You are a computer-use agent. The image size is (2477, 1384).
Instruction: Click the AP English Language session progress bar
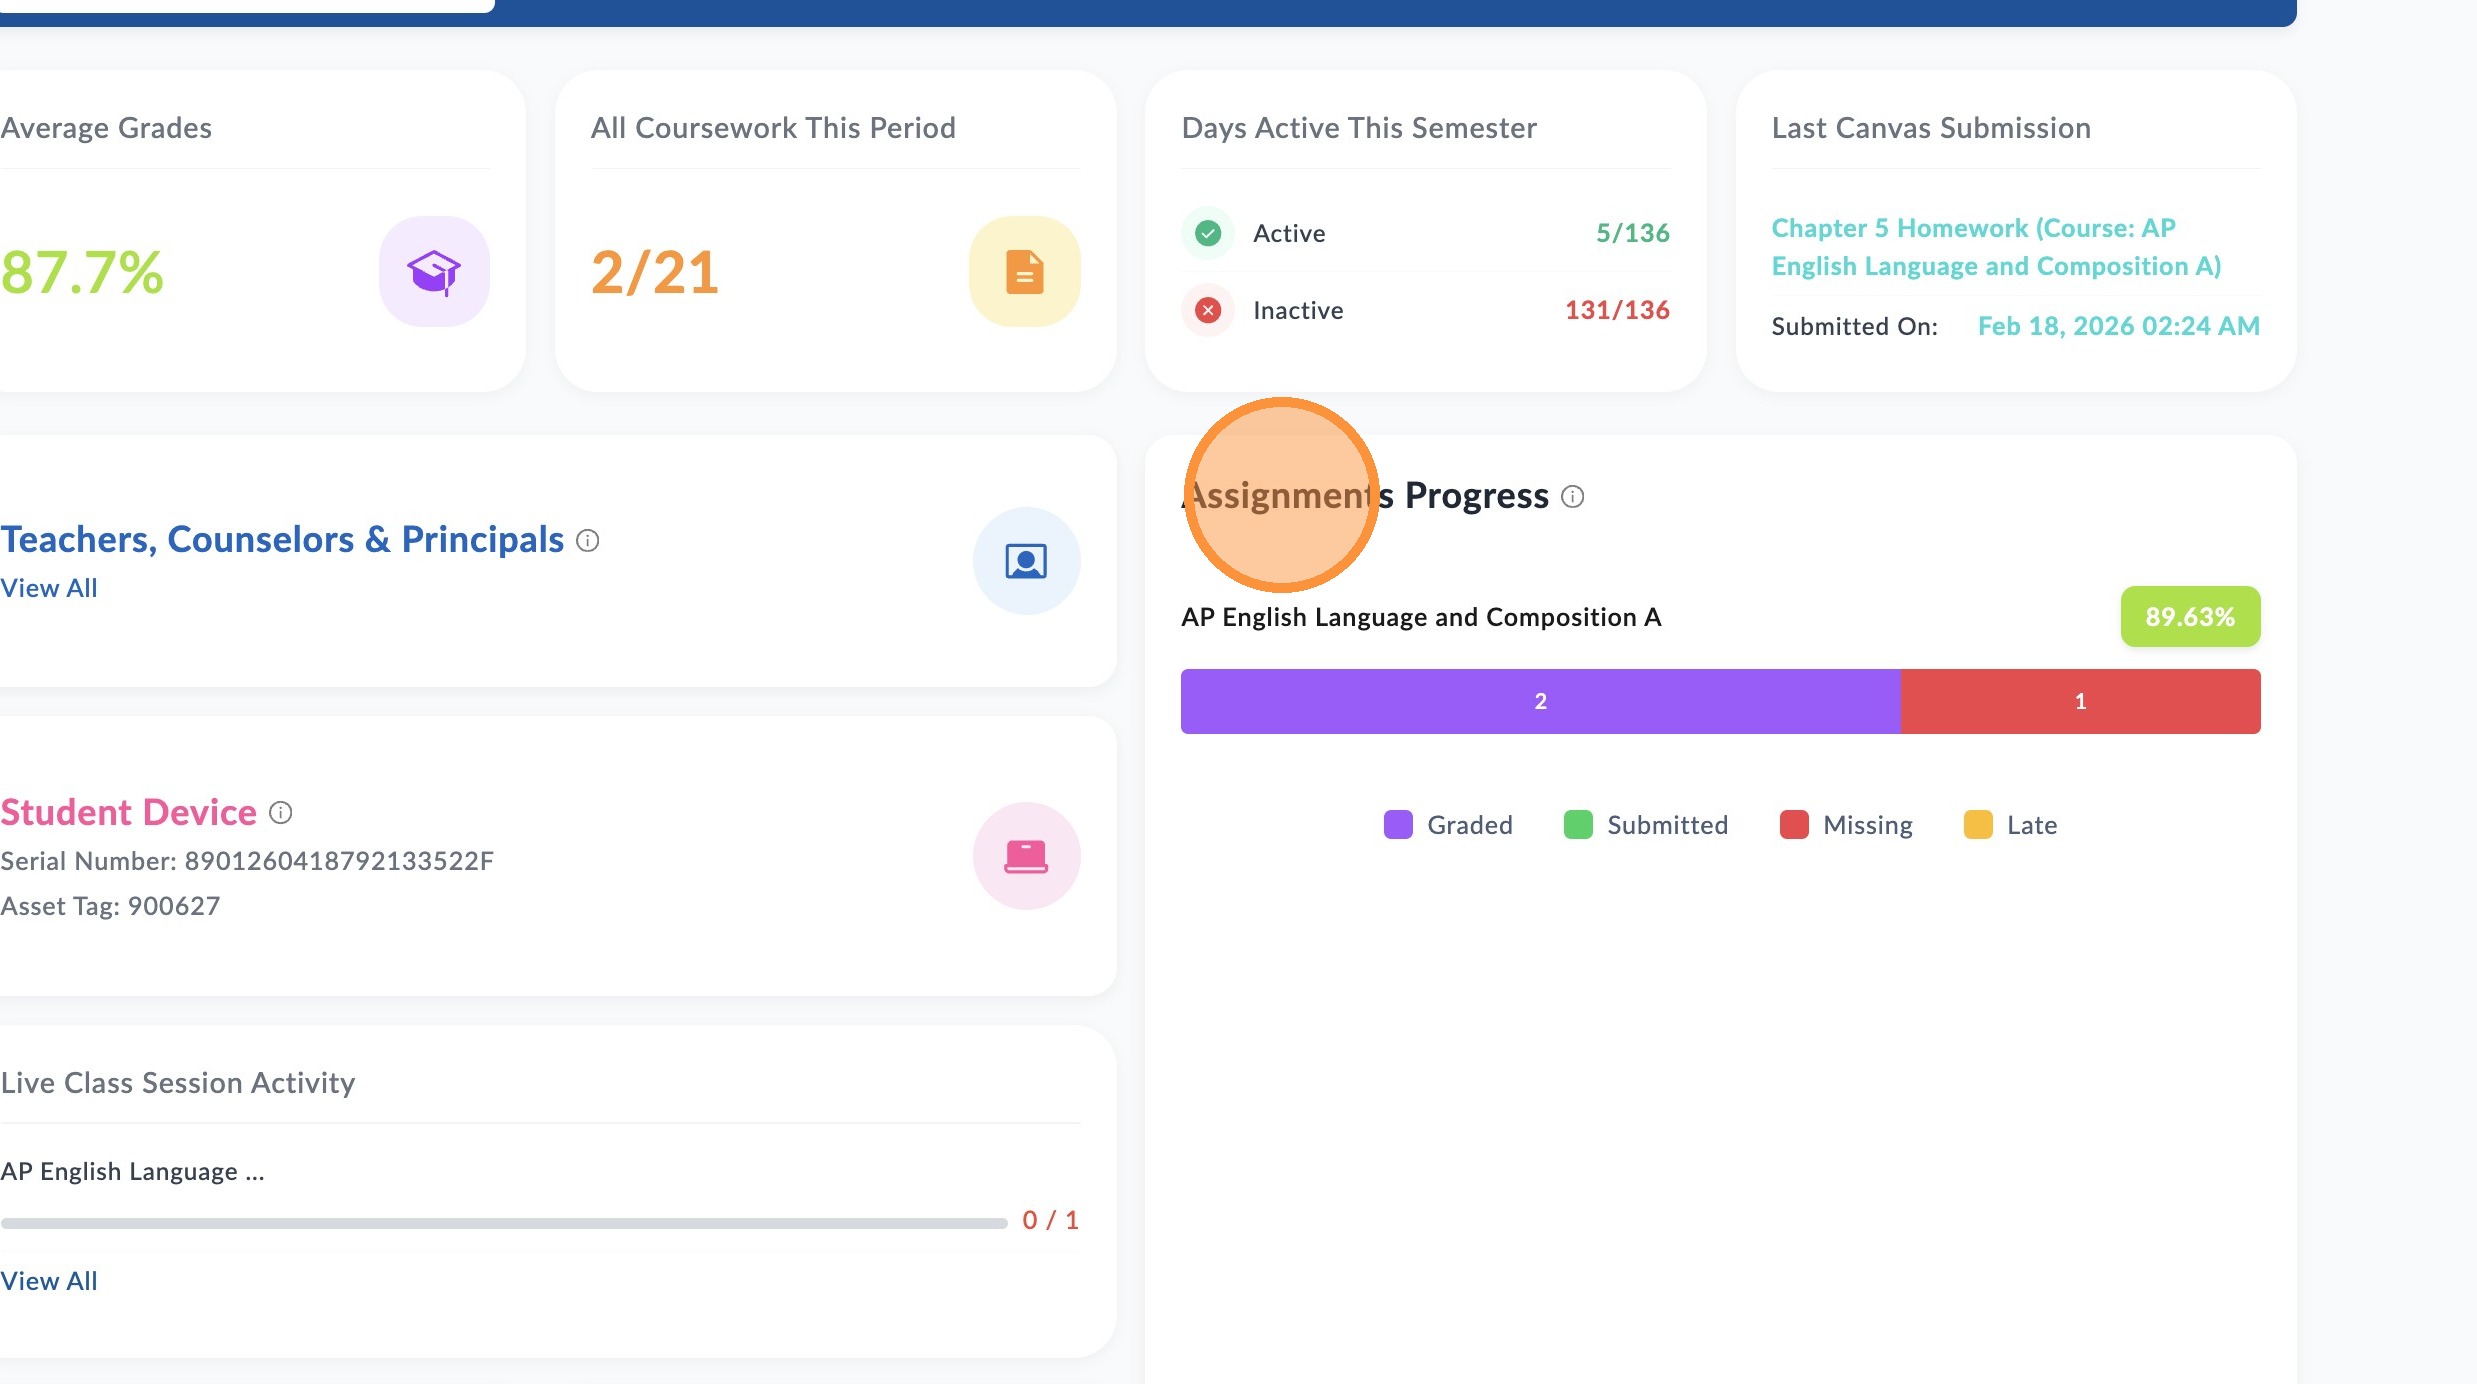(x=504, y=1223)
